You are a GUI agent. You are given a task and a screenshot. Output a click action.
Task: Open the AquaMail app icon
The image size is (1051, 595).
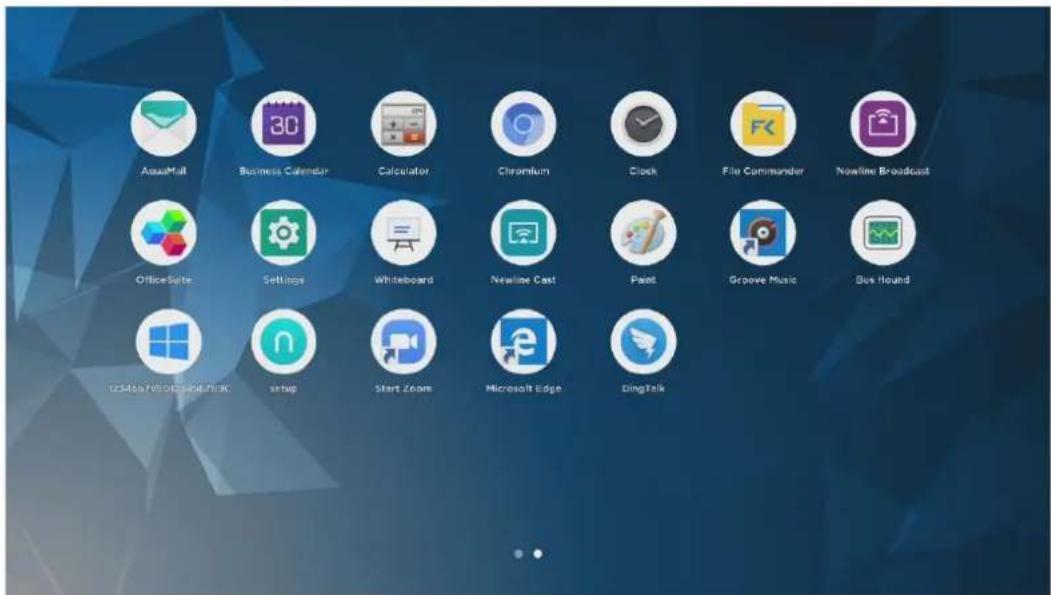click(x=164, y=124)
